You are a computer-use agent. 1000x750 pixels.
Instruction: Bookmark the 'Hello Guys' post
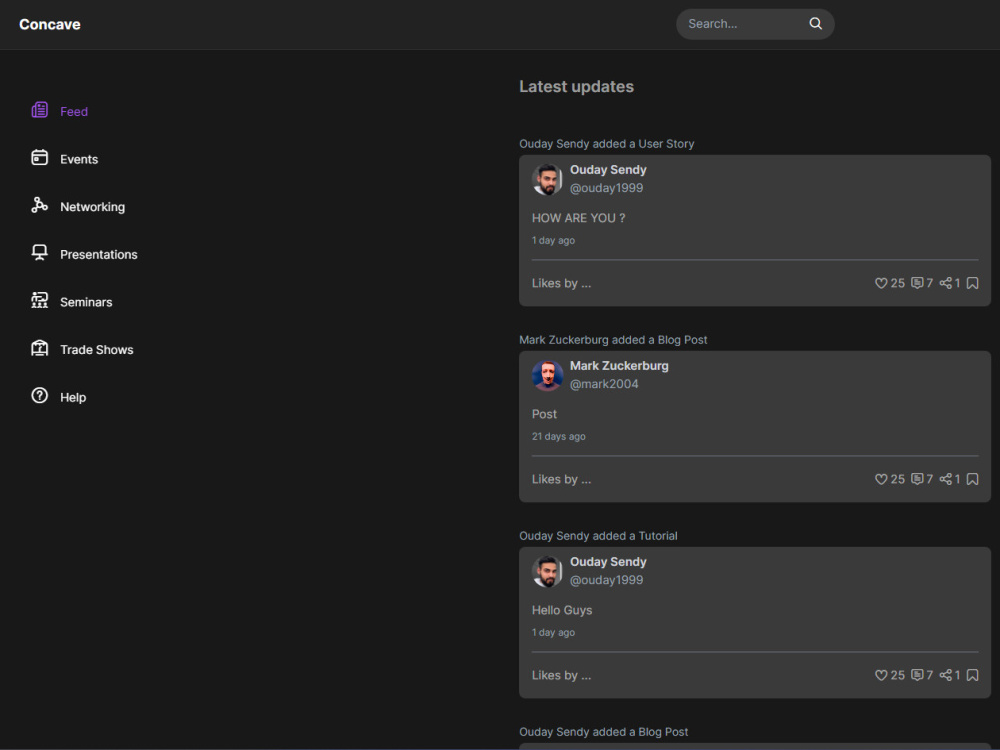pos(973,675)
